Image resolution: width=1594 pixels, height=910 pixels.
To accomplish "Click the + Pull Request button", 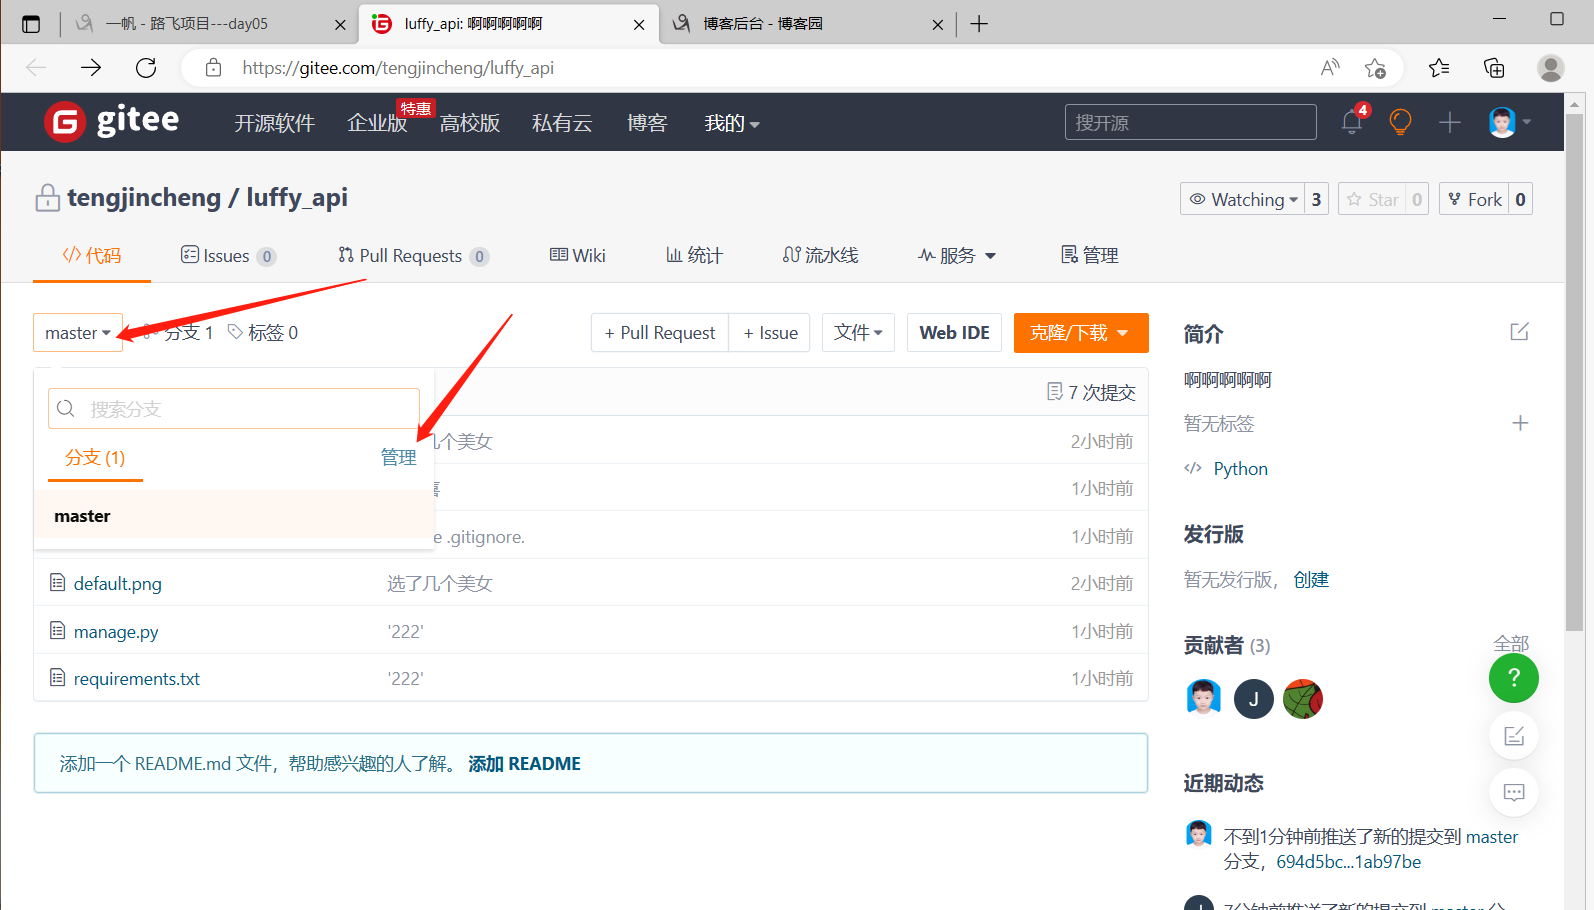I will point(660,333).
